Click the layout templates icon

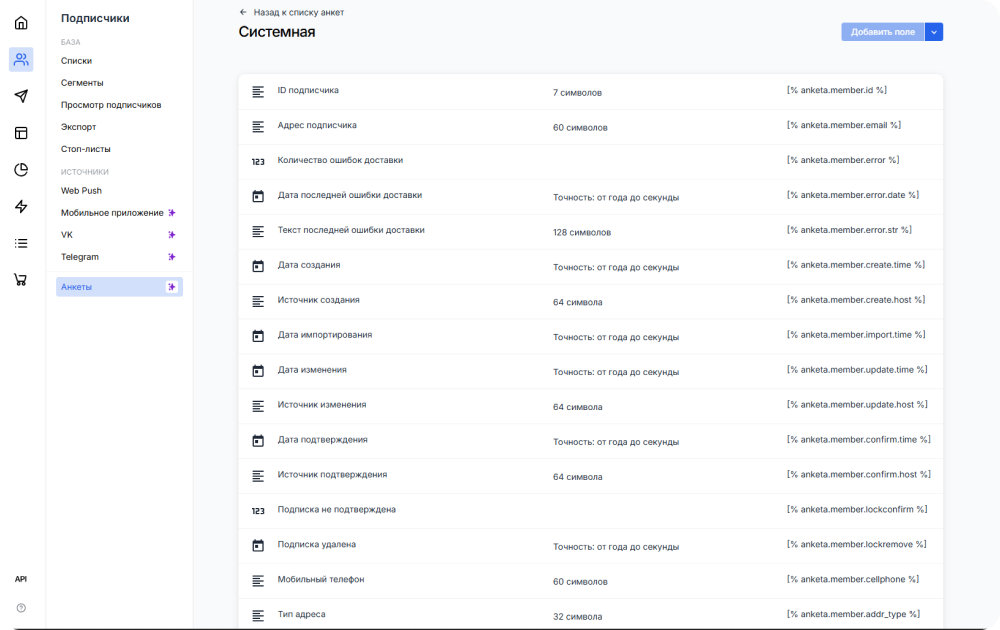(x=21, y=133)
